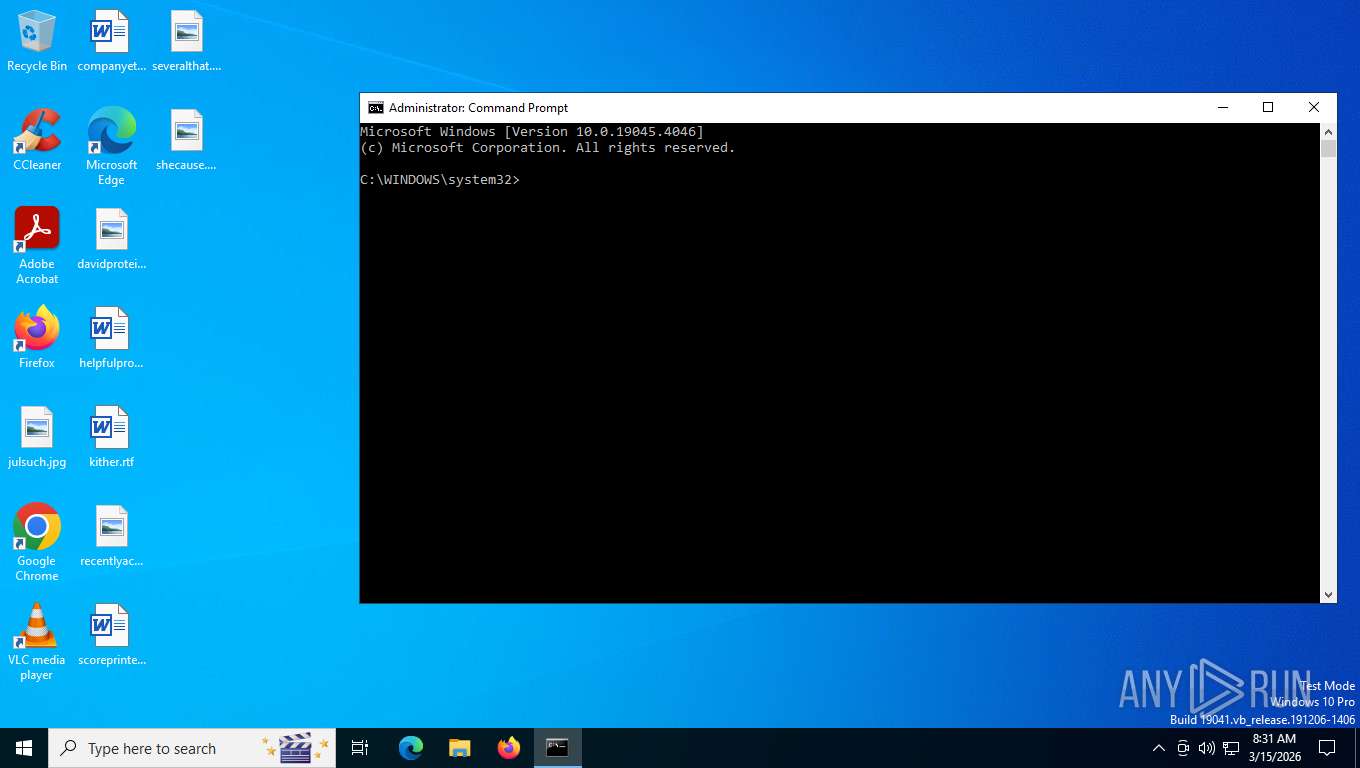The width and height of the screenshot is (1360, 768).
Task: Open the VLC media player shortcut
Action: [37, 642]
